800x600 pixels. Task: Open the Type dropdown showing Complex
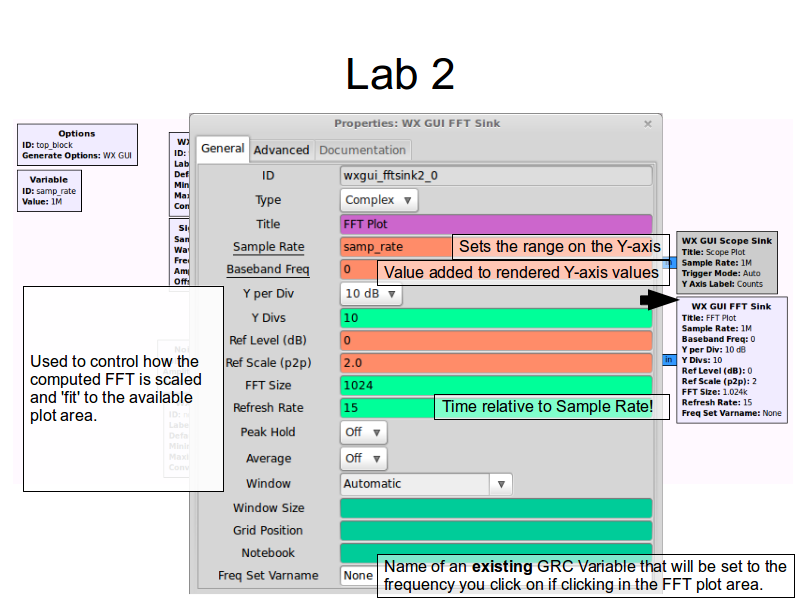tap(379, 200)
